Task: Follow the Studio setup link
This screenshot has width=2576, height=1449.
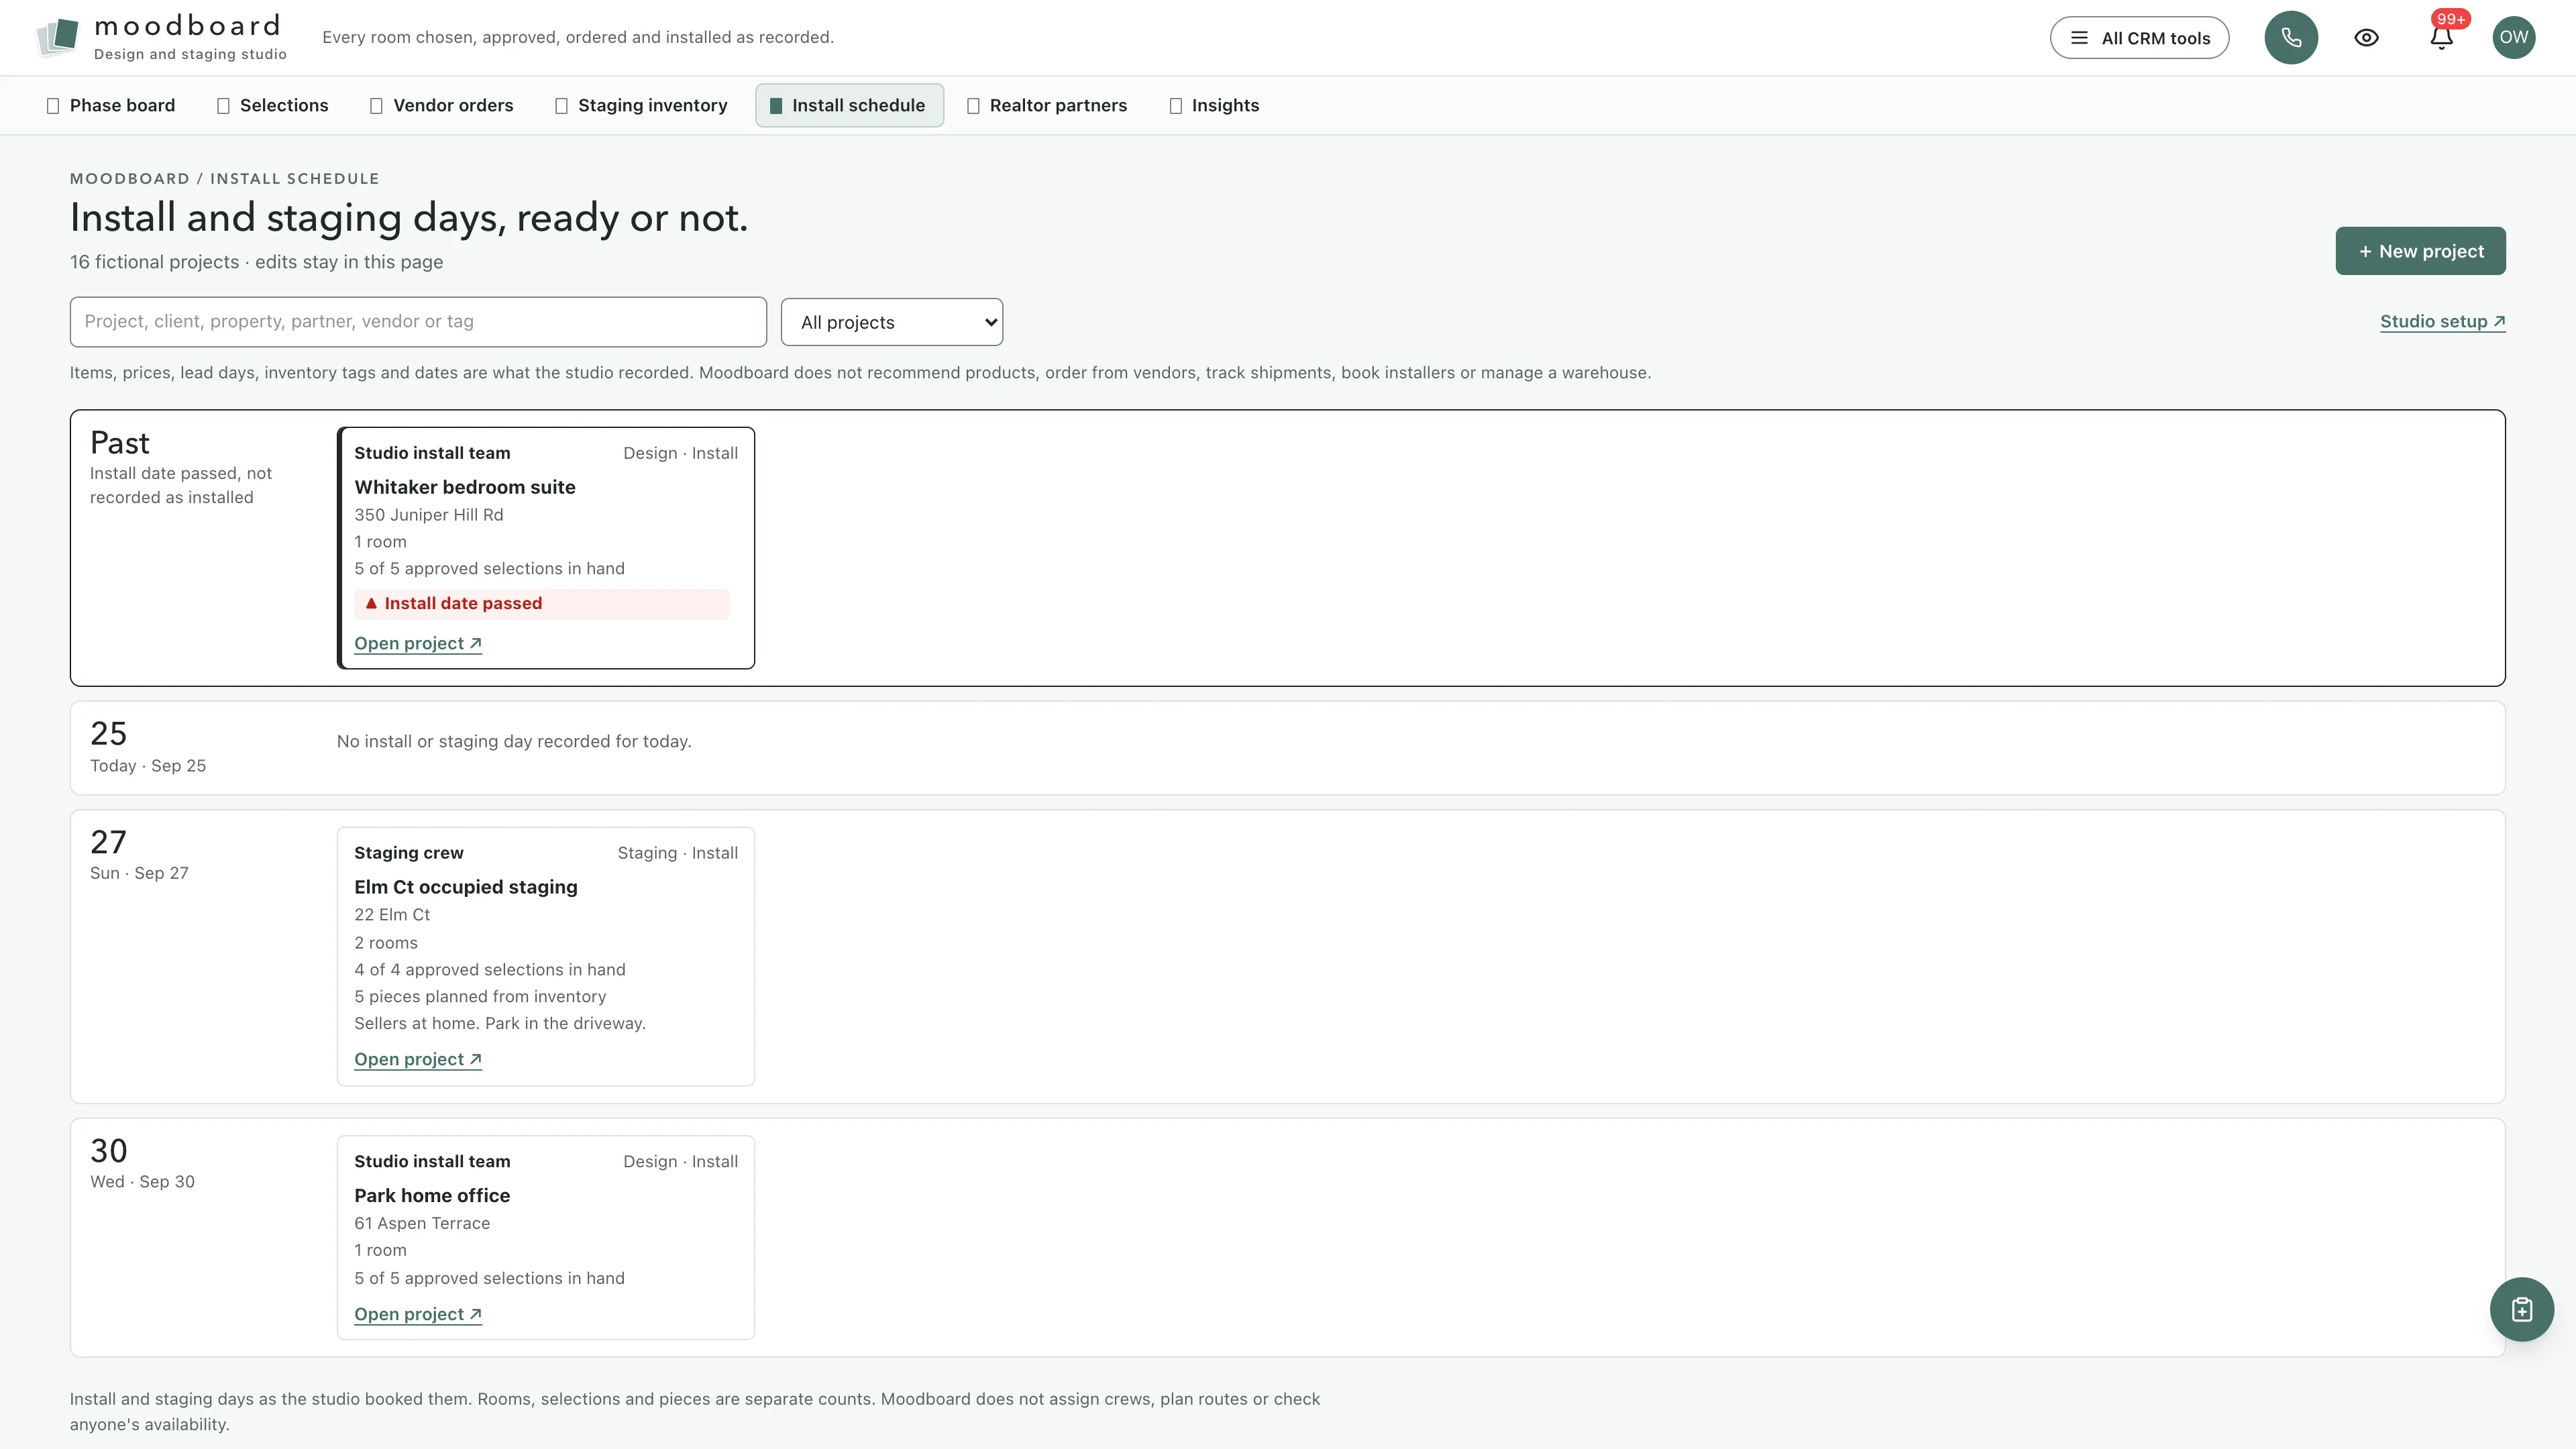Action: pyautogui.click(x=2442, y=321)
